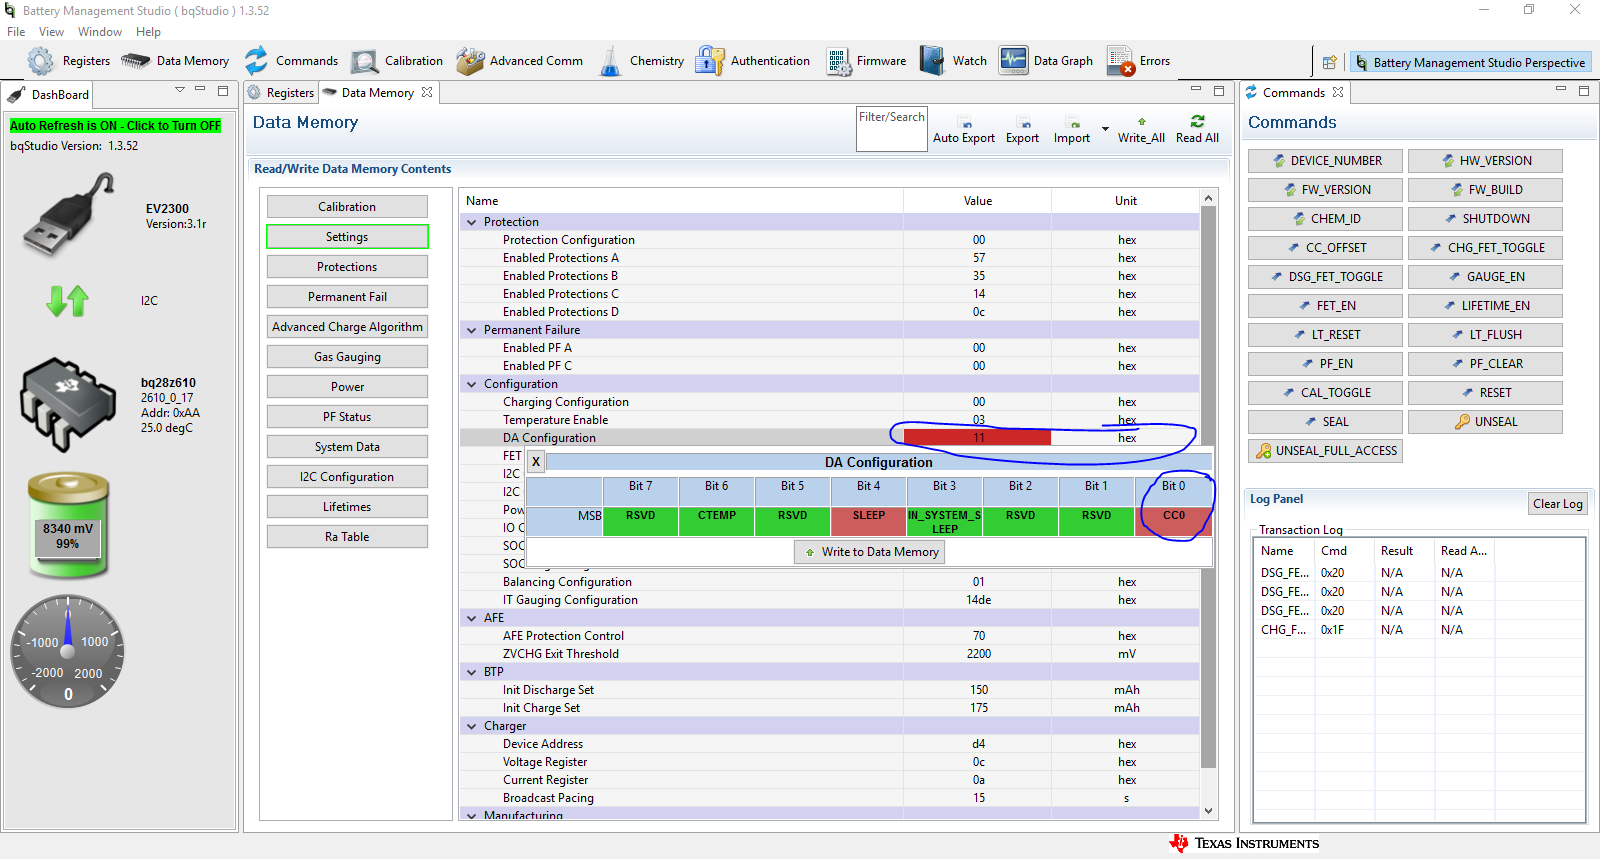Click the Import data memory icon
This screenshot has height=859, width=1600.
1072,131
